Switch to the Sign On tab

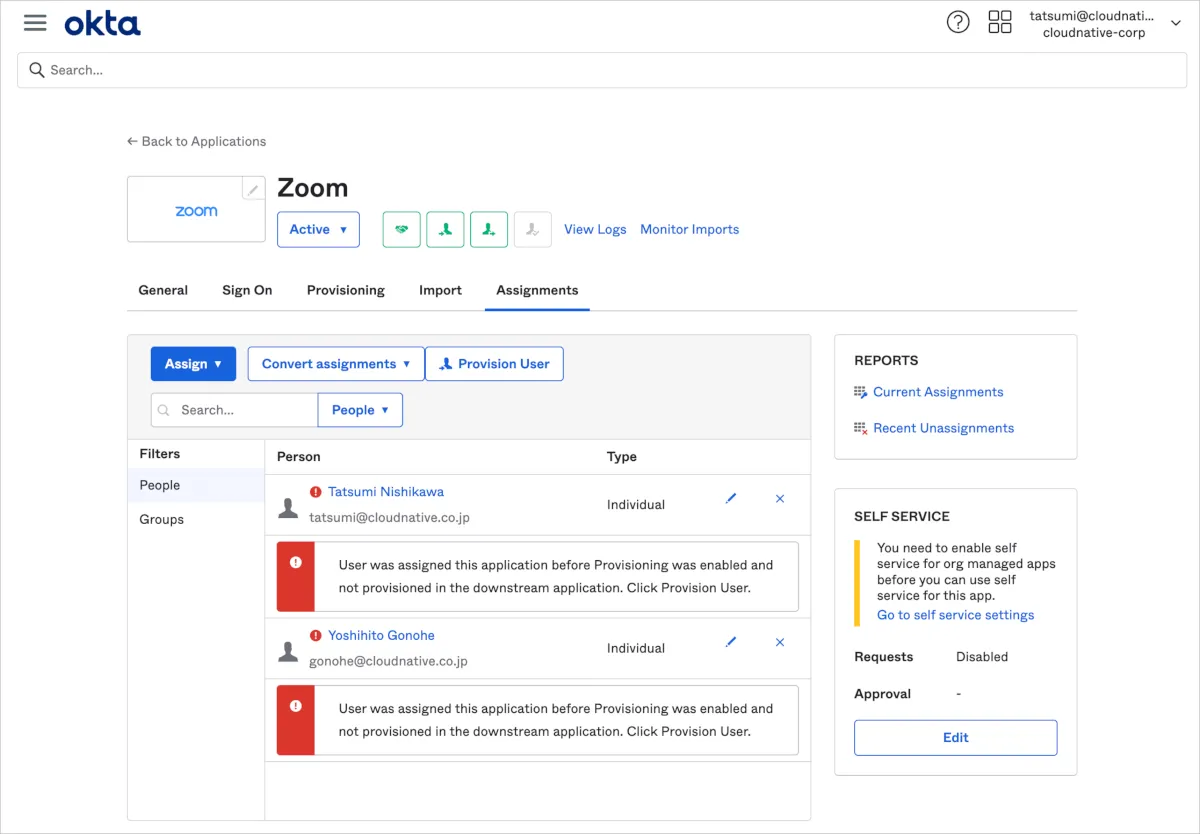[247, 290]
